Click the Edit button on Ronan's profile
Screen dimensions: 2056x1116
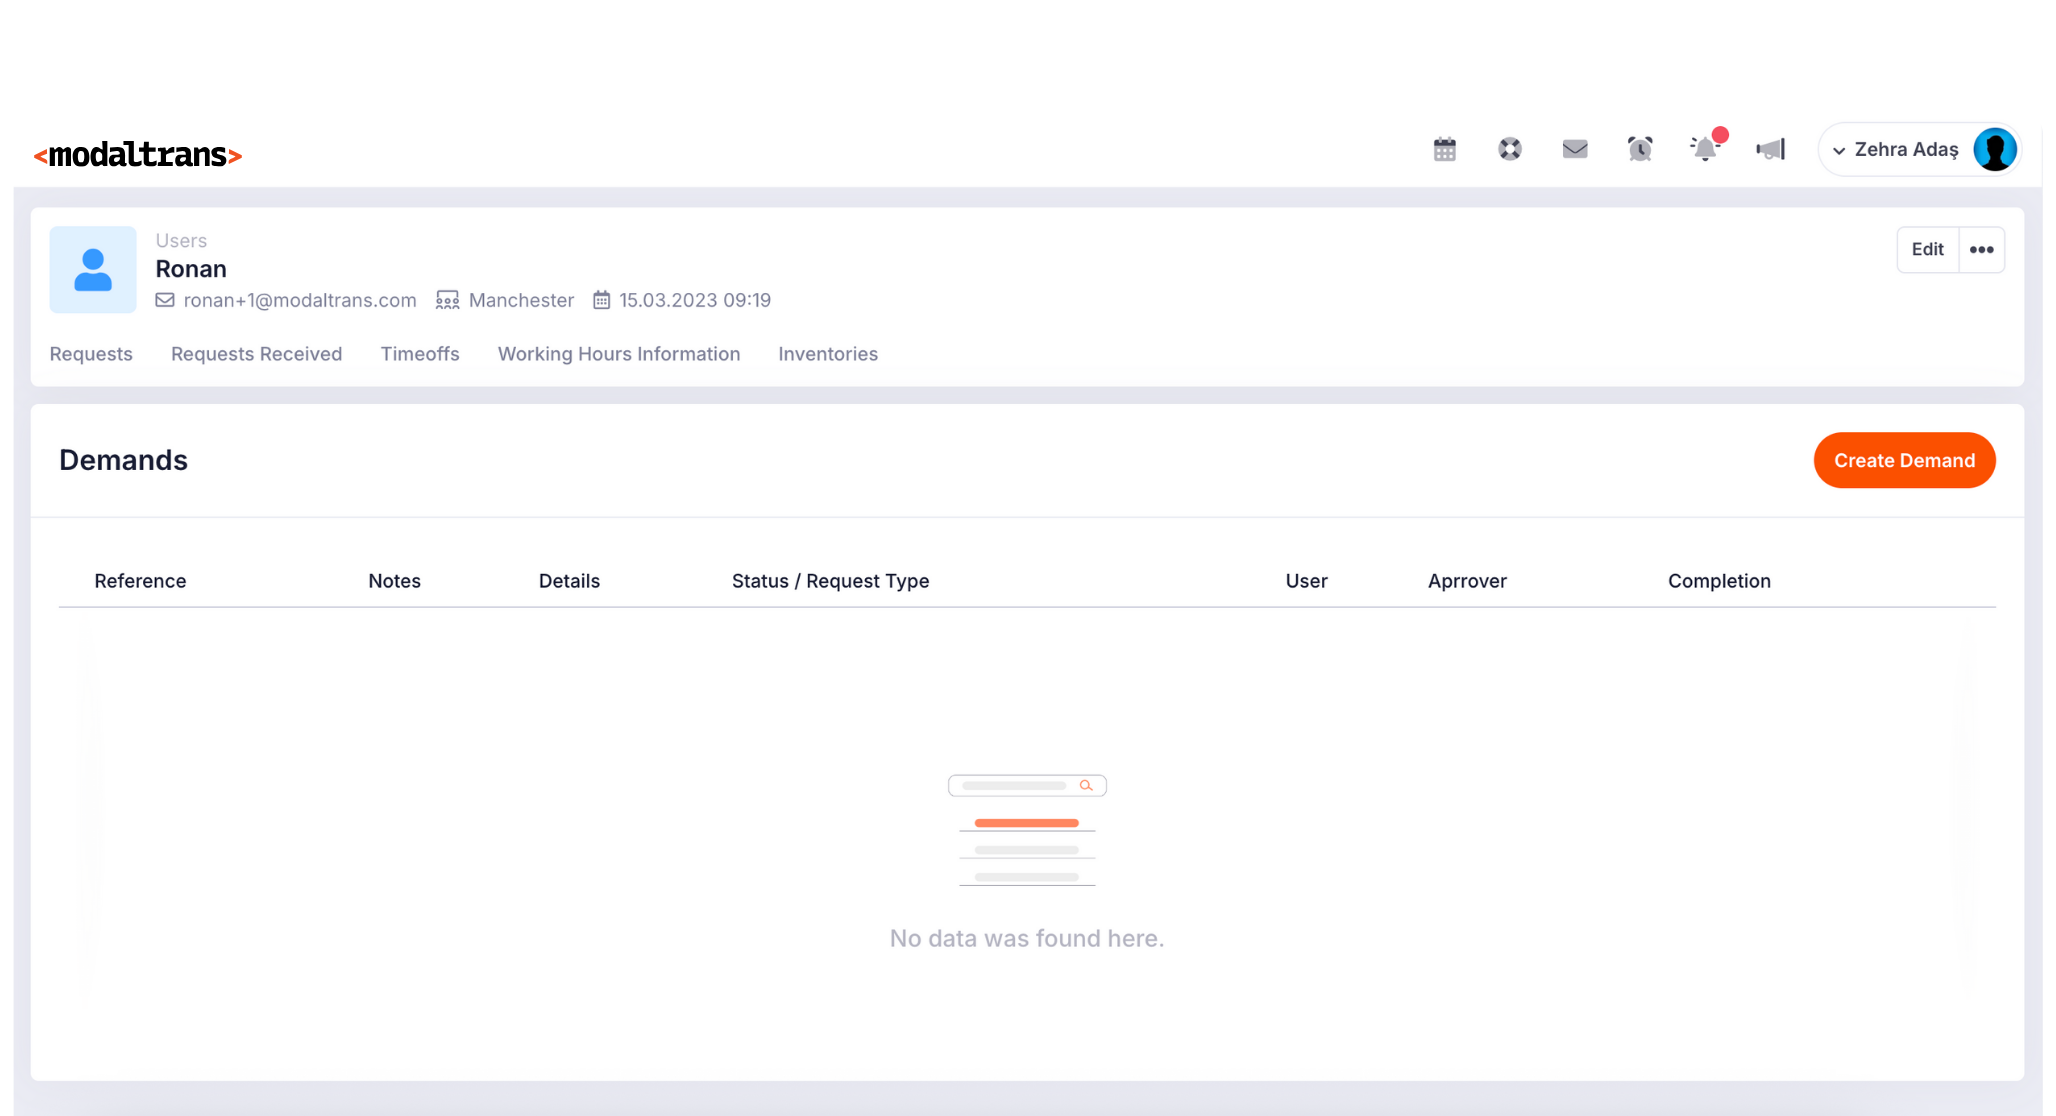(1926, 249)
